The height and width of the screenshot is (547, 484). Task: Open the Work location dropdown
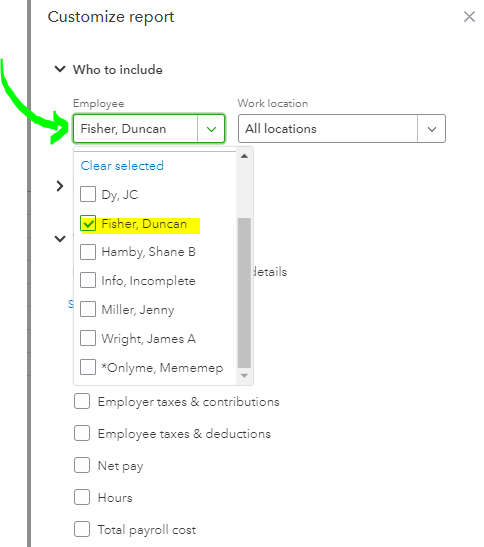click(342, 128)
